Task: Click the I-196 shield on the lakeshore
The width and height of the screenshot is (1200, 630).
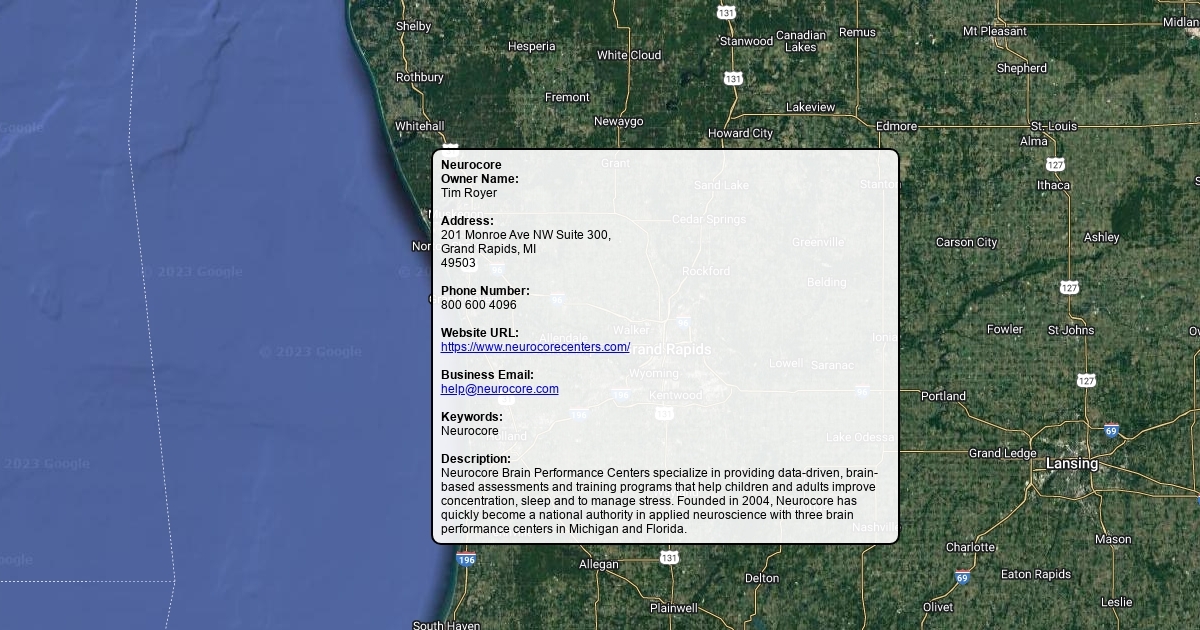Action: 466,560
